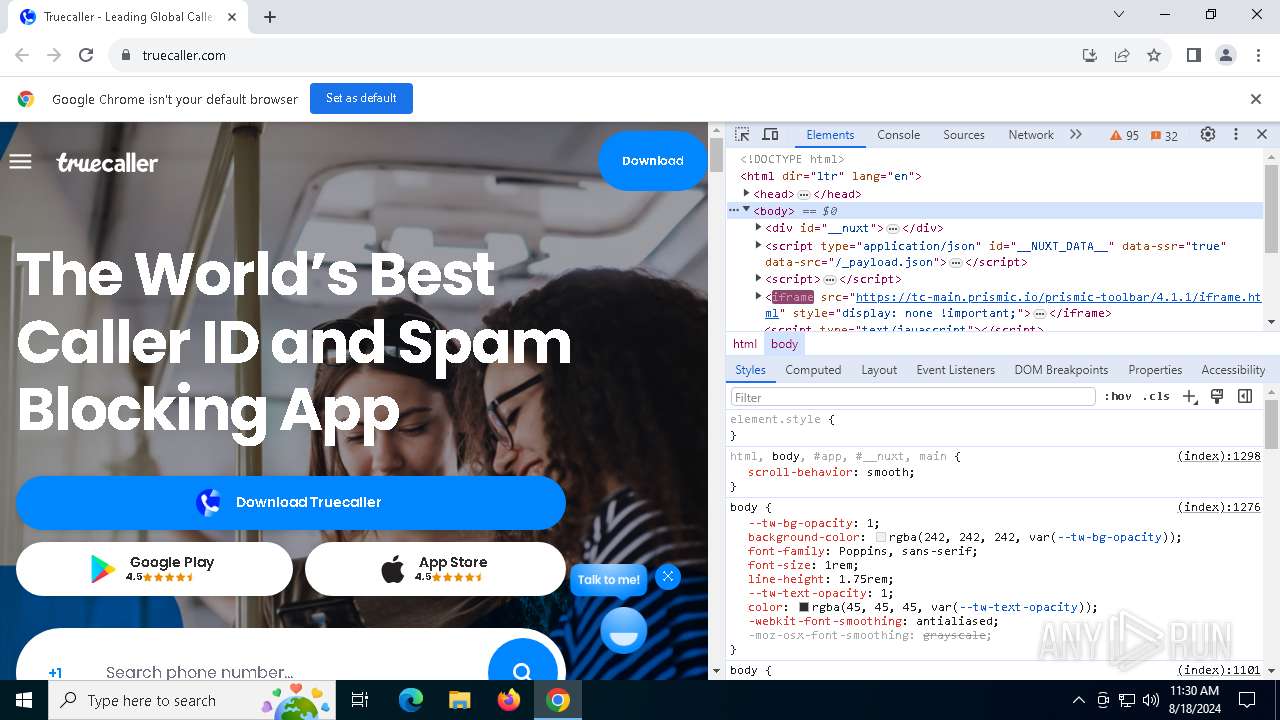
Task: Open the Event Listeners tab
Action: click(x=956, y=370)
